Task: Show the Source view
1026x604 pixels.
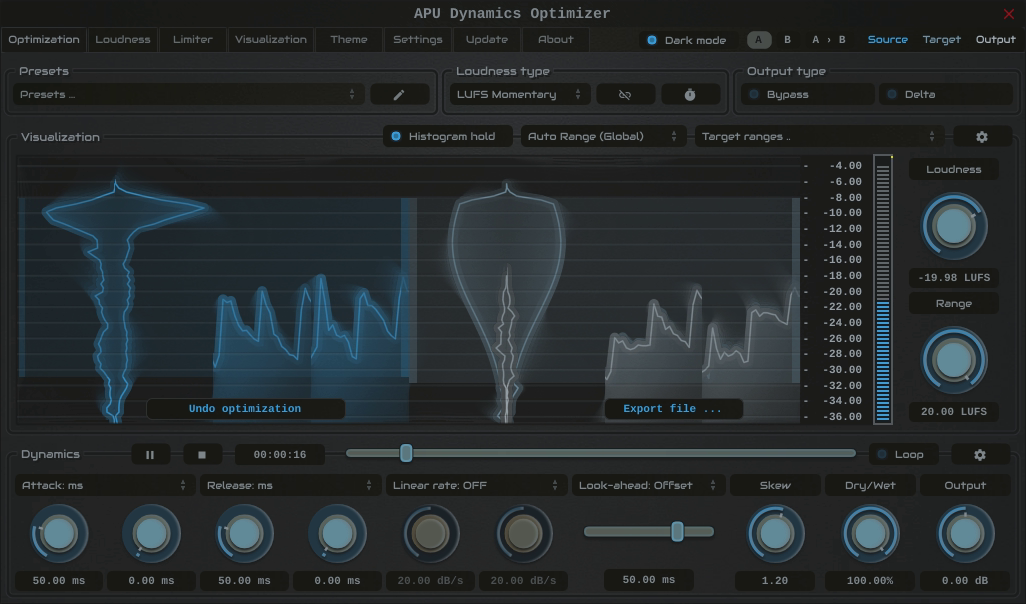Action: tap(887, 40)
